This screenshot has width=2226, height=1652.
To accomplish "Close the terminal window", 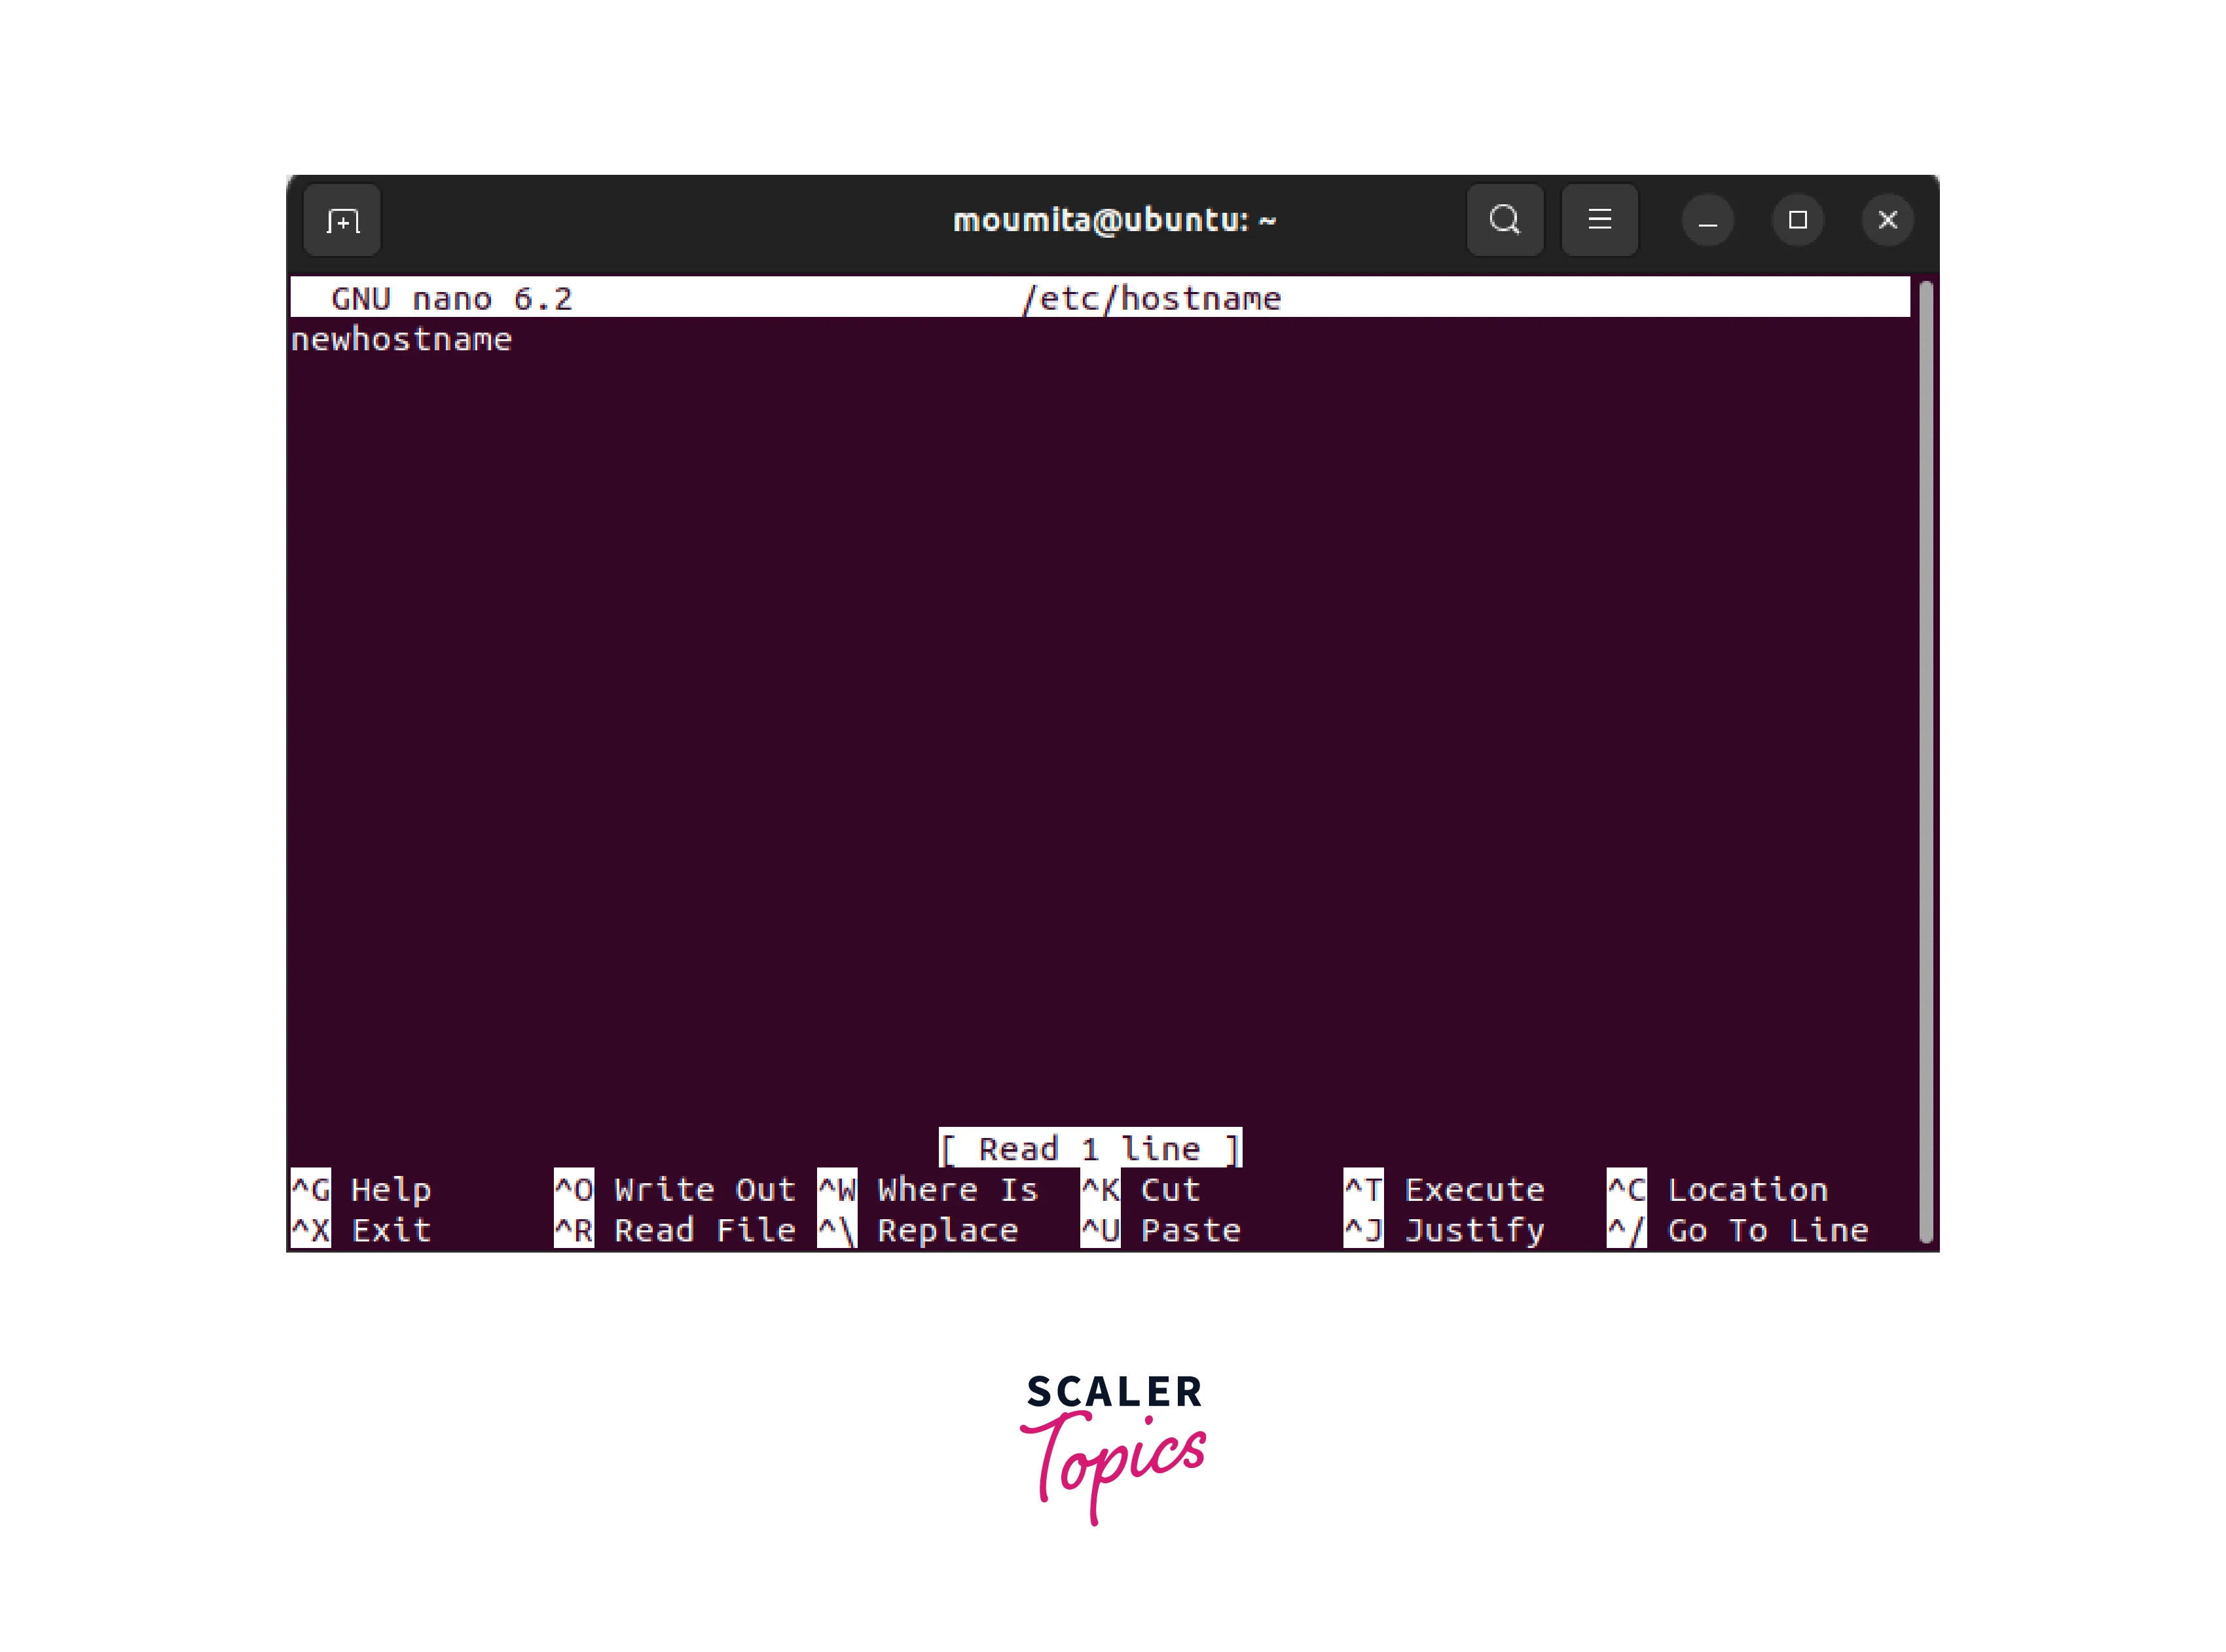I will coord(1887,220).
